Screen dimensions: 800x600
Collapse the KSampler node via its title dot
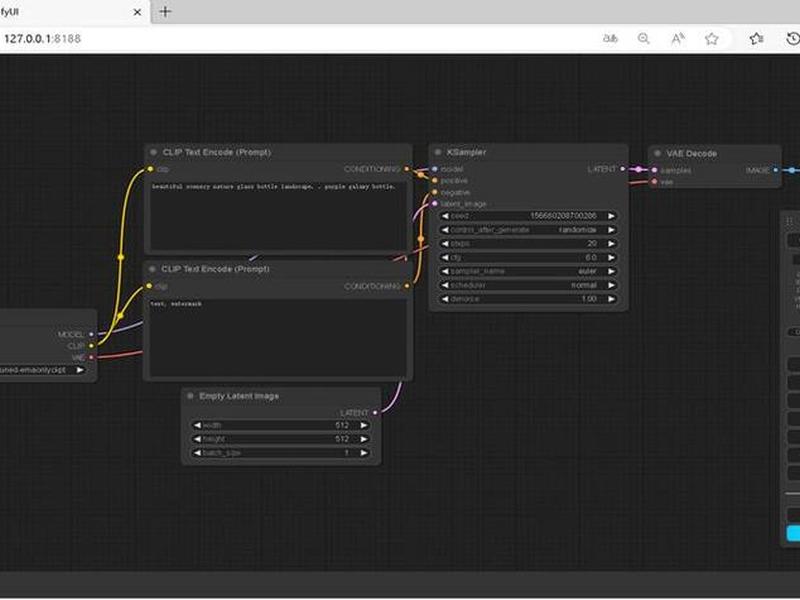tap(437, 152)
